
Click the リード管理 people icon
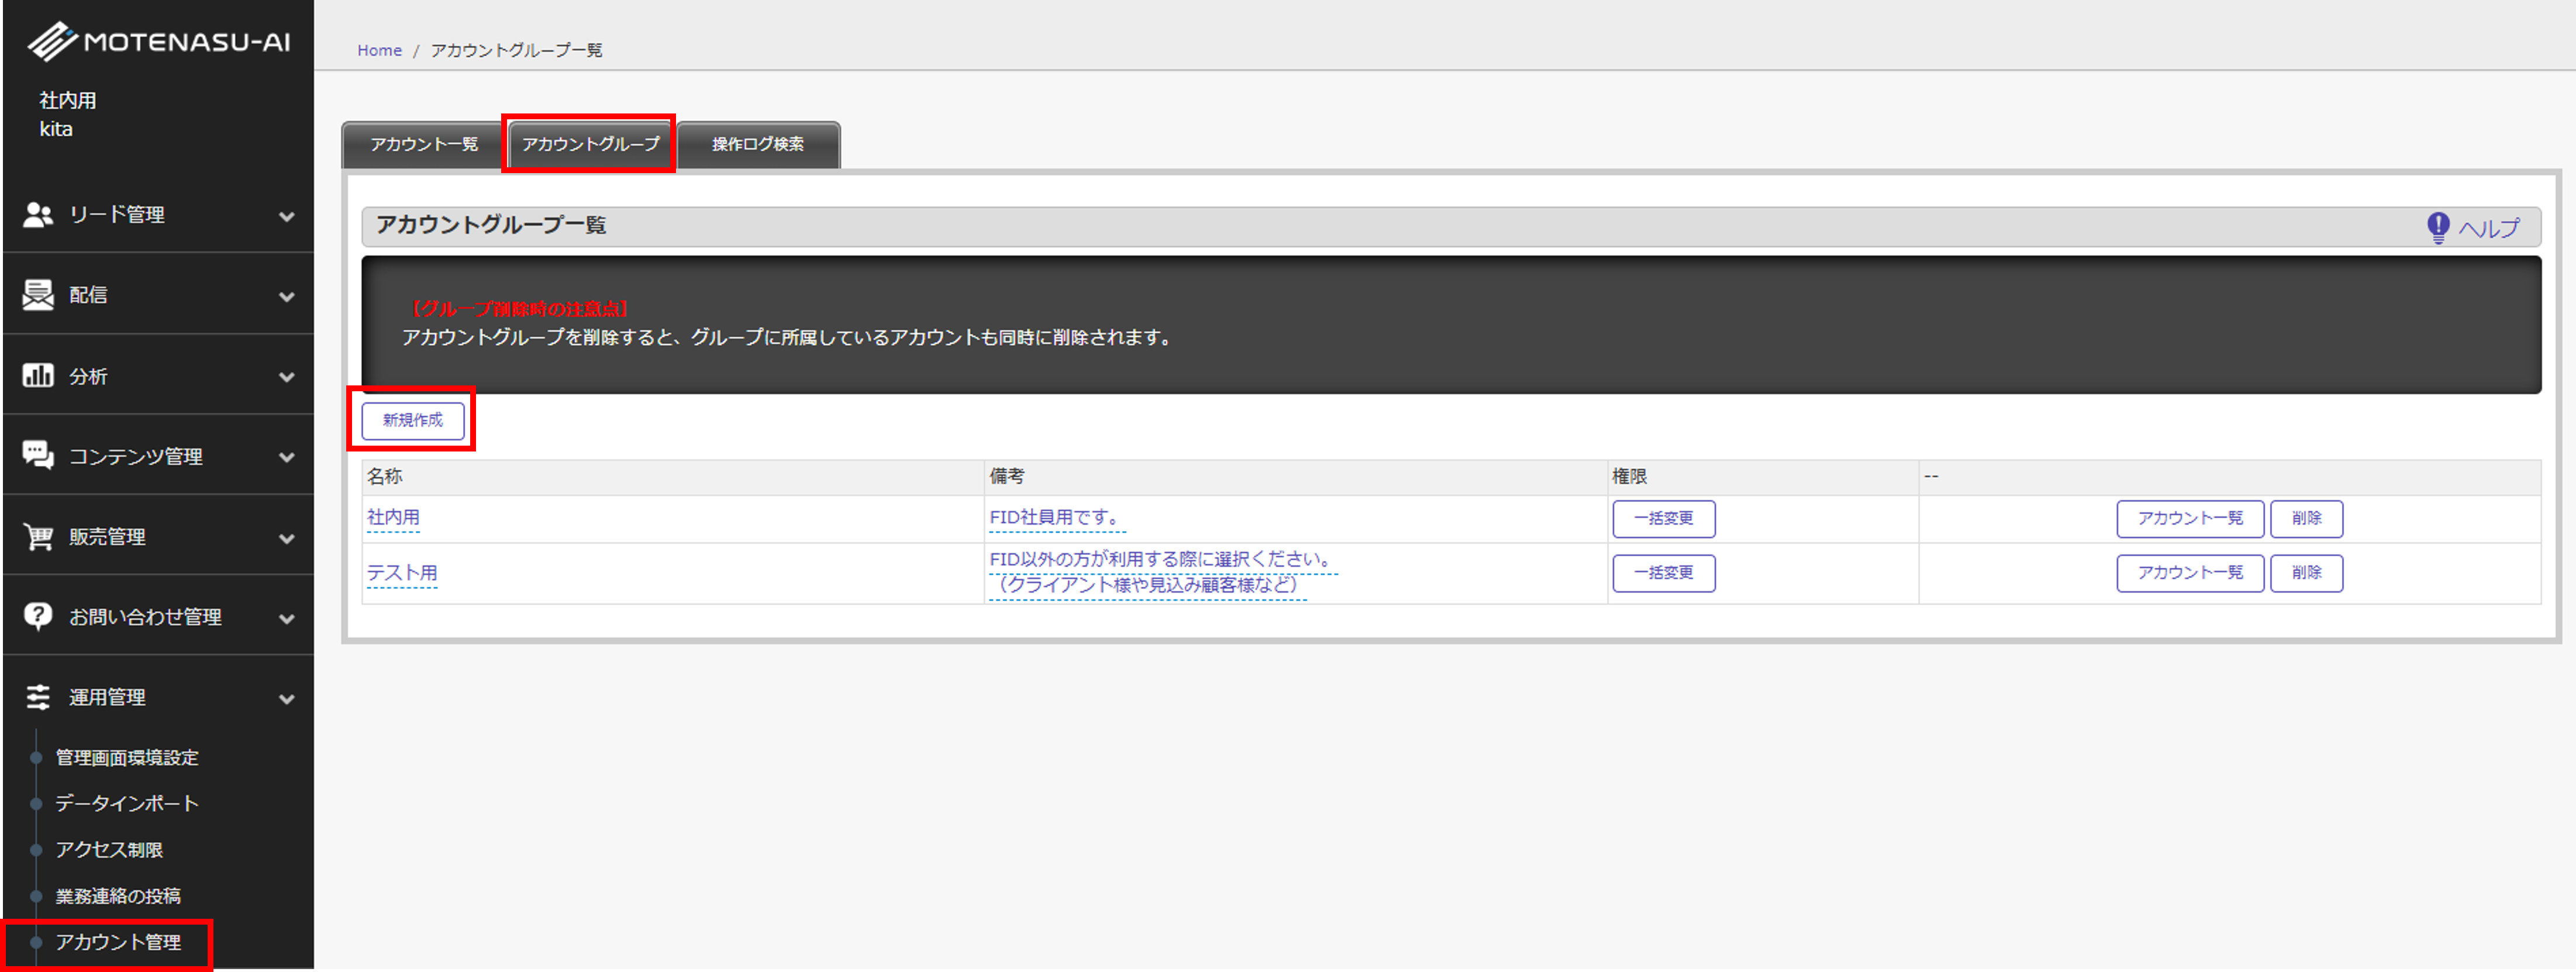[38, 215]
